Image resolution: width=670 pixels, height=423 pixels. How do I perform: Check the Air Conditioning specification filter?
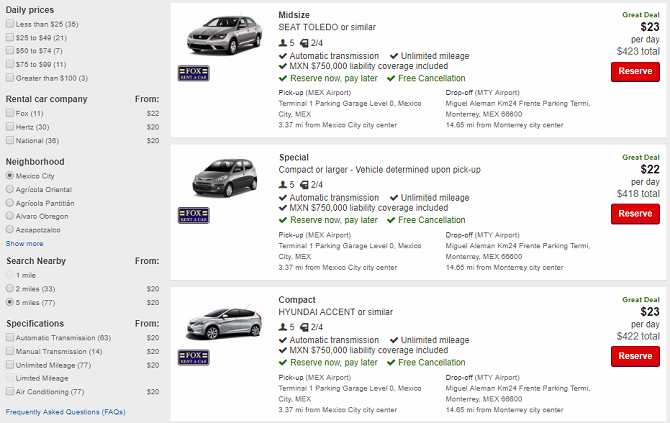click(x=10, y=392)
